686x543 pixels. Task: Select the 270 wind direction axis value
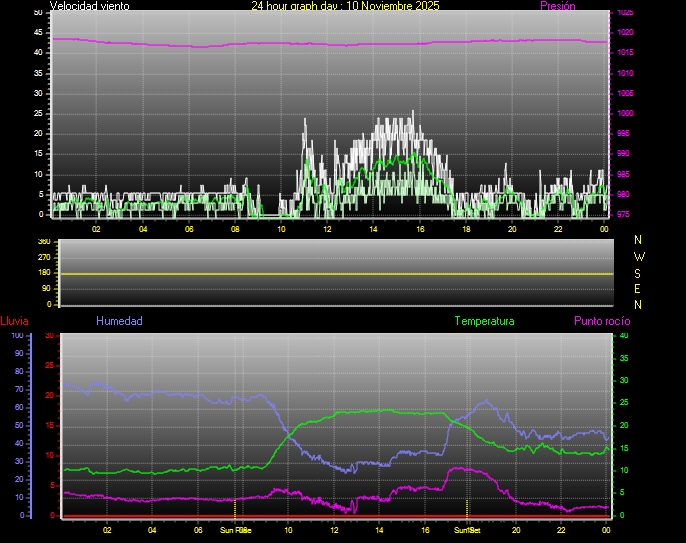click(43, 257)
